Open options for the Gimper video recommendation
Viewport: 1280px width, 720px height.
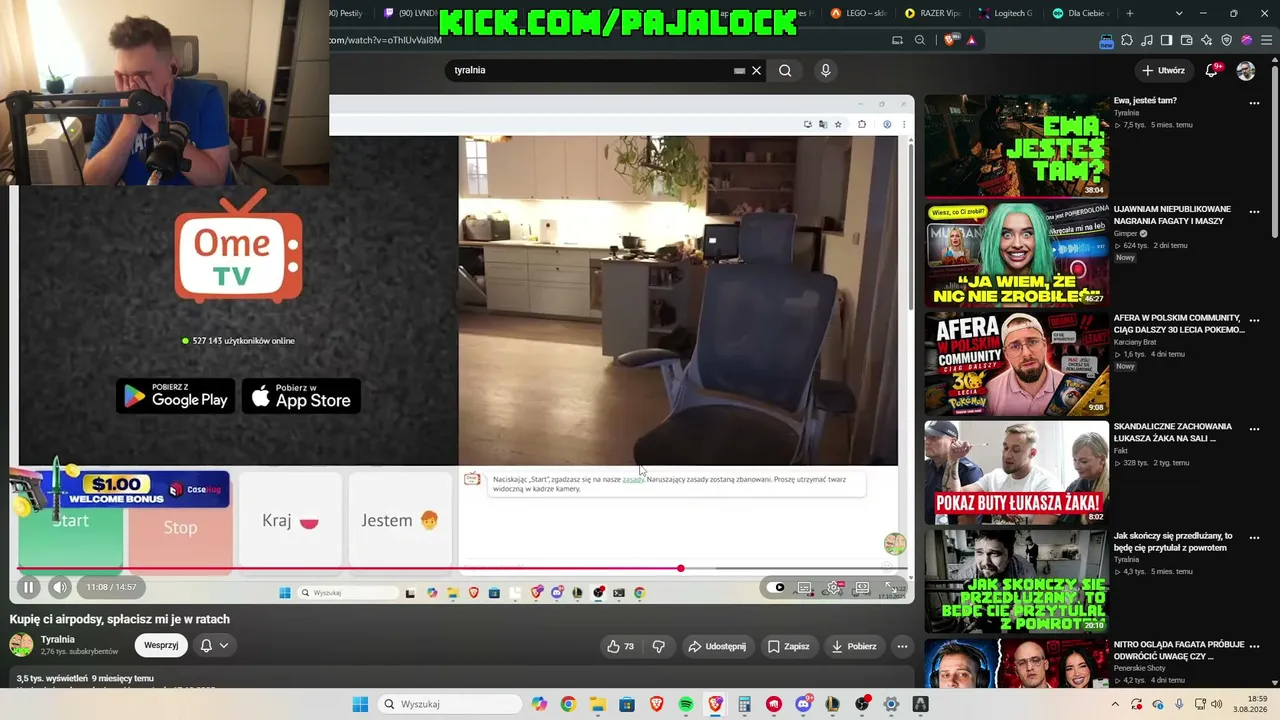(x=1254, y=212)
